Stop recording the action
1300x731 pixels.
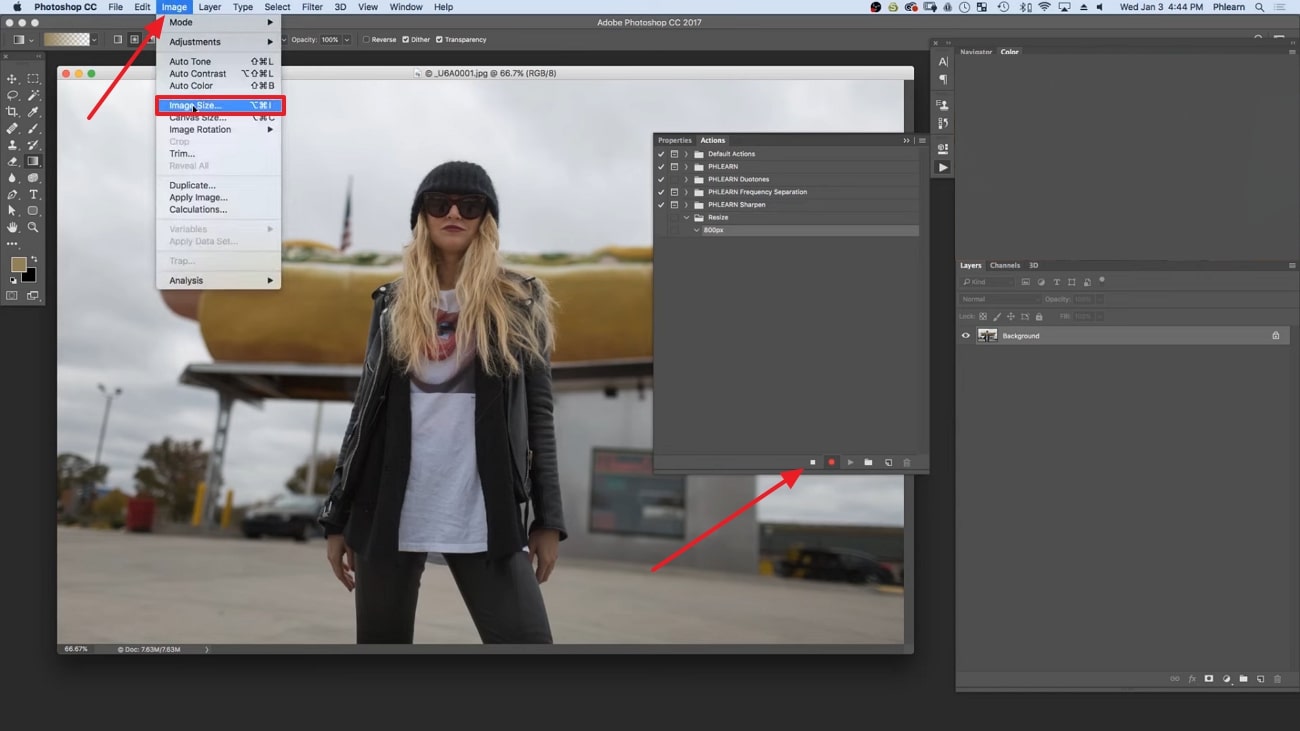(813, 463)
